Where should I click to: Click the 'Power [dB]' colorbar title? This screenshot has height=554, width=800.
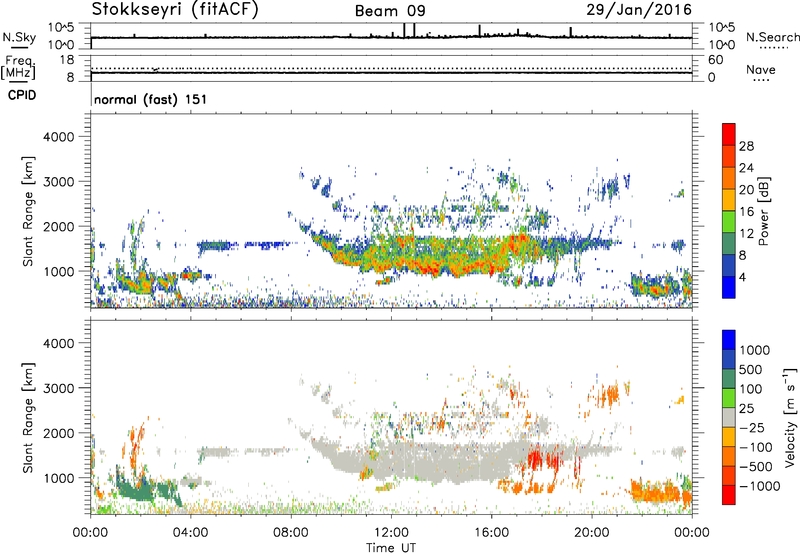tap(763, 211)
